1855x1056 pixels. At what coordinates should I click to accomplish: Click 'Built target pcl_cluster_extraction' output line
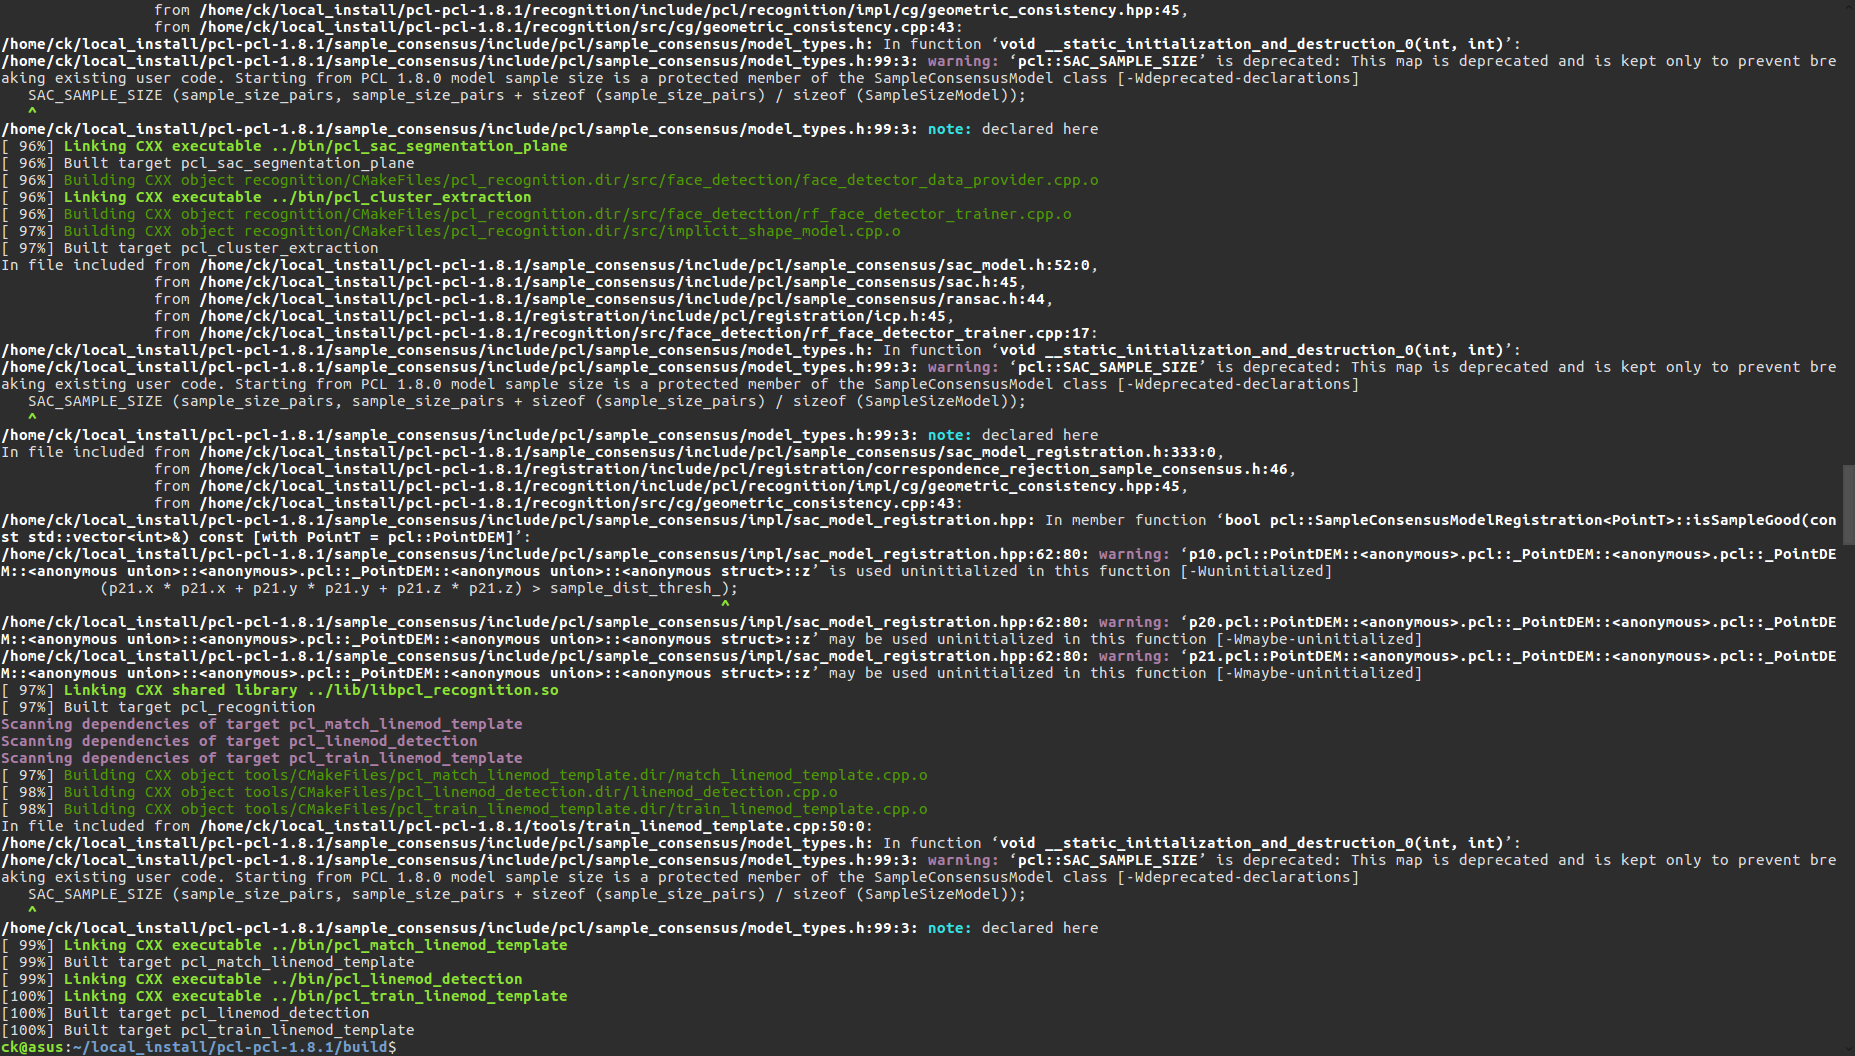[220, 248]
